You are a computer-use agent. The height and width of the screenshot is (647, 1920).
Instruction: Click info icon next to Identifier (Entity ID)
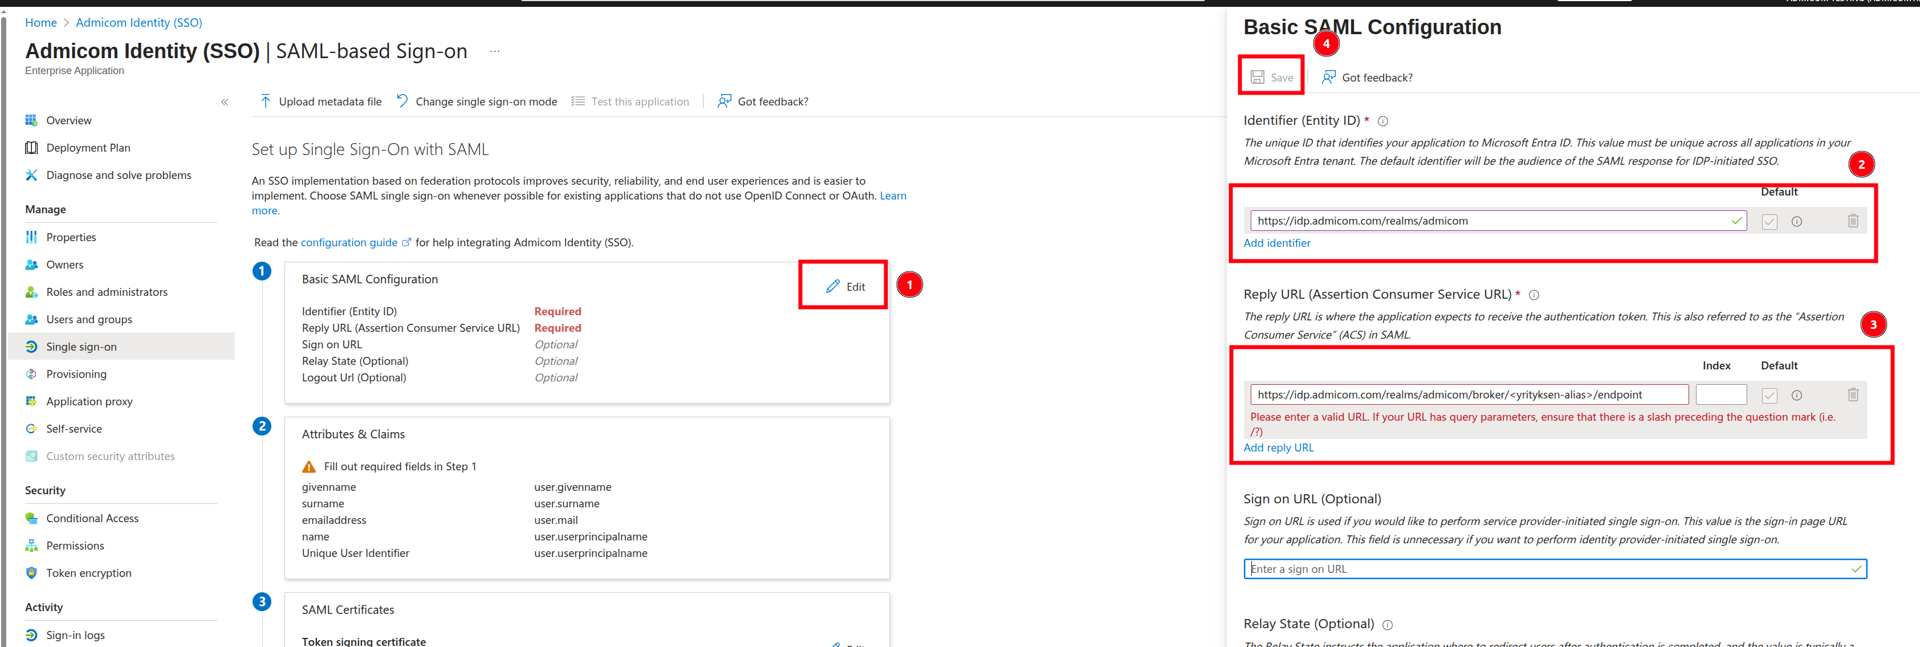pyautogui.click(x=1383, y=121)
